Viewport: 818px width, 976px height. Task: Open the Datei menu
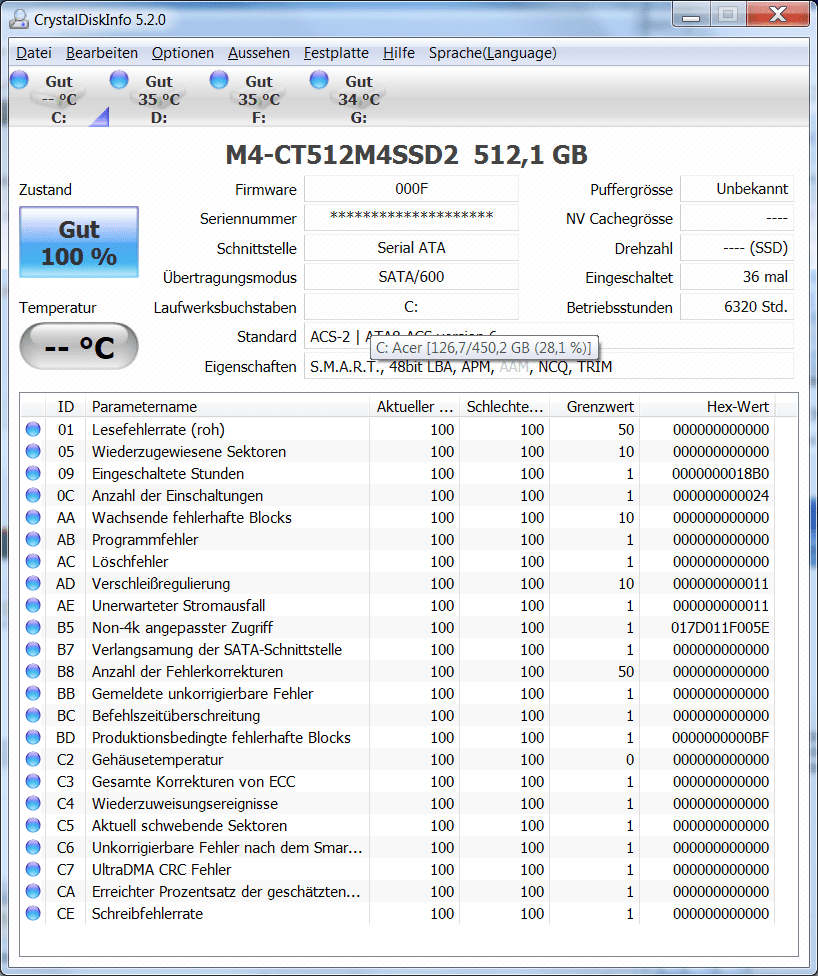click(34, 53)
